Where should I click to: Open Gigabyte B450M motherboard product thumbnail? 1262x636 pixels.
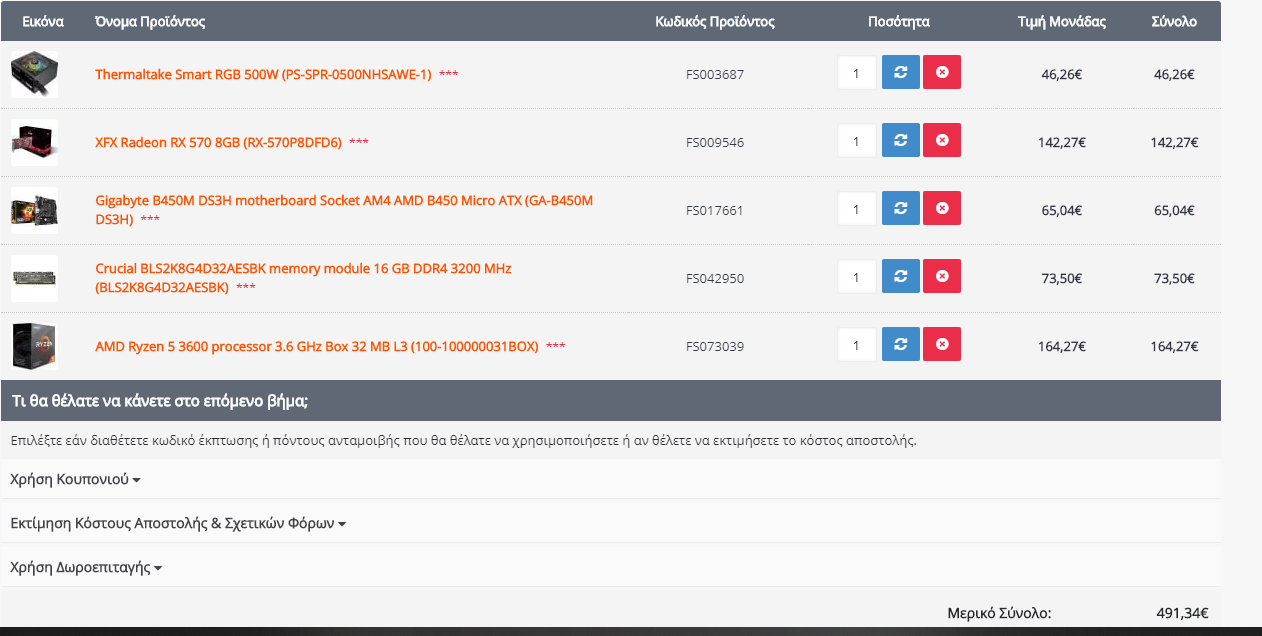click(34, 210)
